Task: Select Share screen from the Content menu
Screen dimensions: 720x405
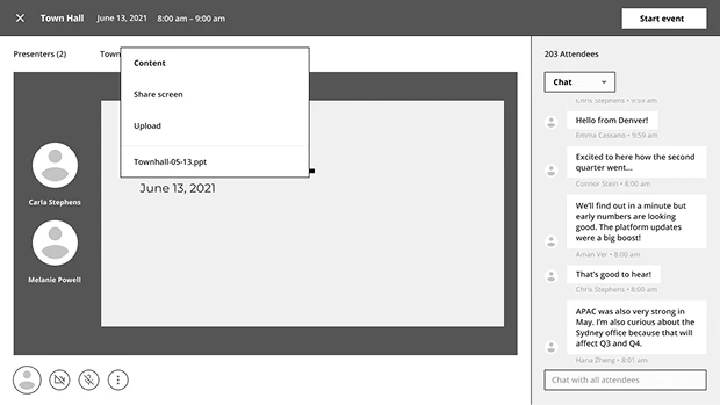Action: click(x=158, y=94)
